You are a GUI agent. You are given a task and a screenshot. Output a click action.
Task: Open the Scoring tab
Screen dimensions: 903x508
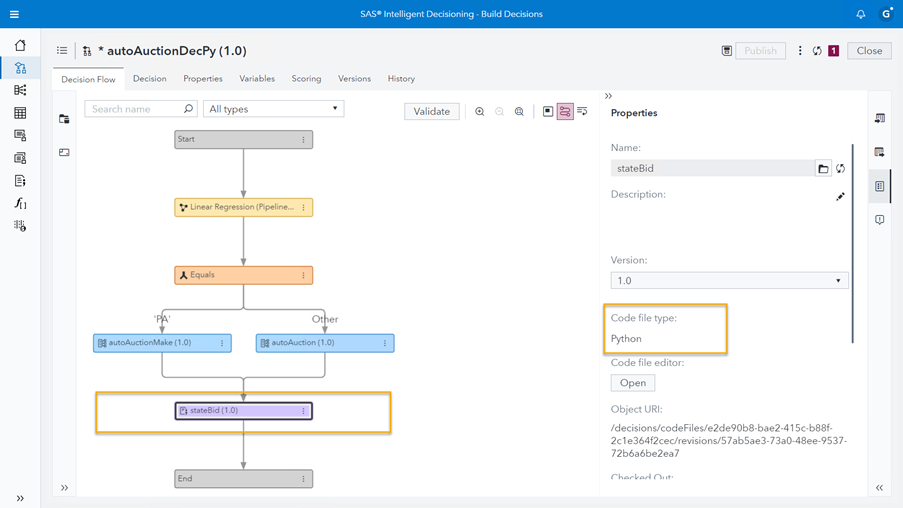click(x=306, y=79)
